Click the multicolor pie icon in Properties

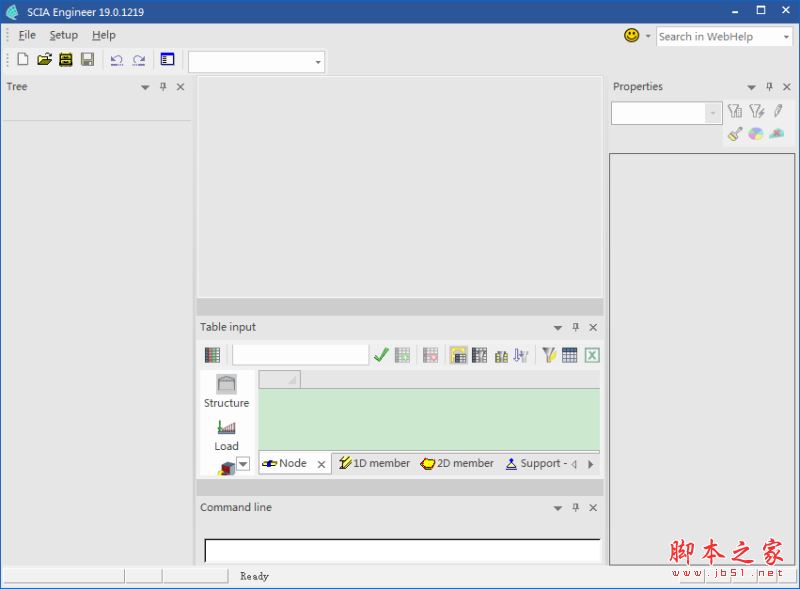click(756, 134)
